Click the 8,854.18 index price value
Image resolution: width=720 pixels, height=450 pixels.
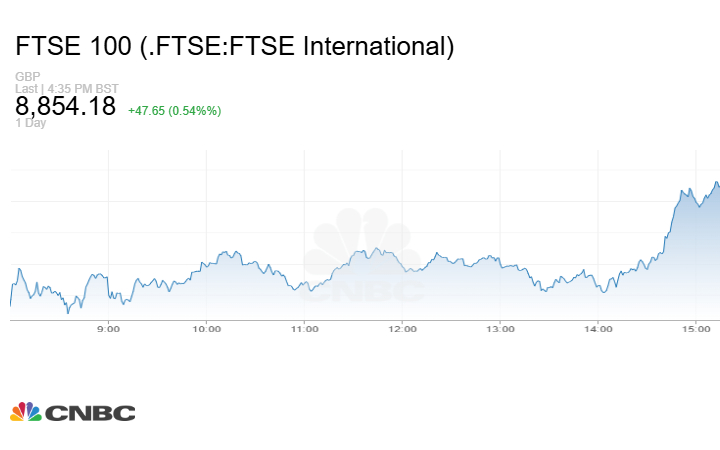[x=66, y=106]
